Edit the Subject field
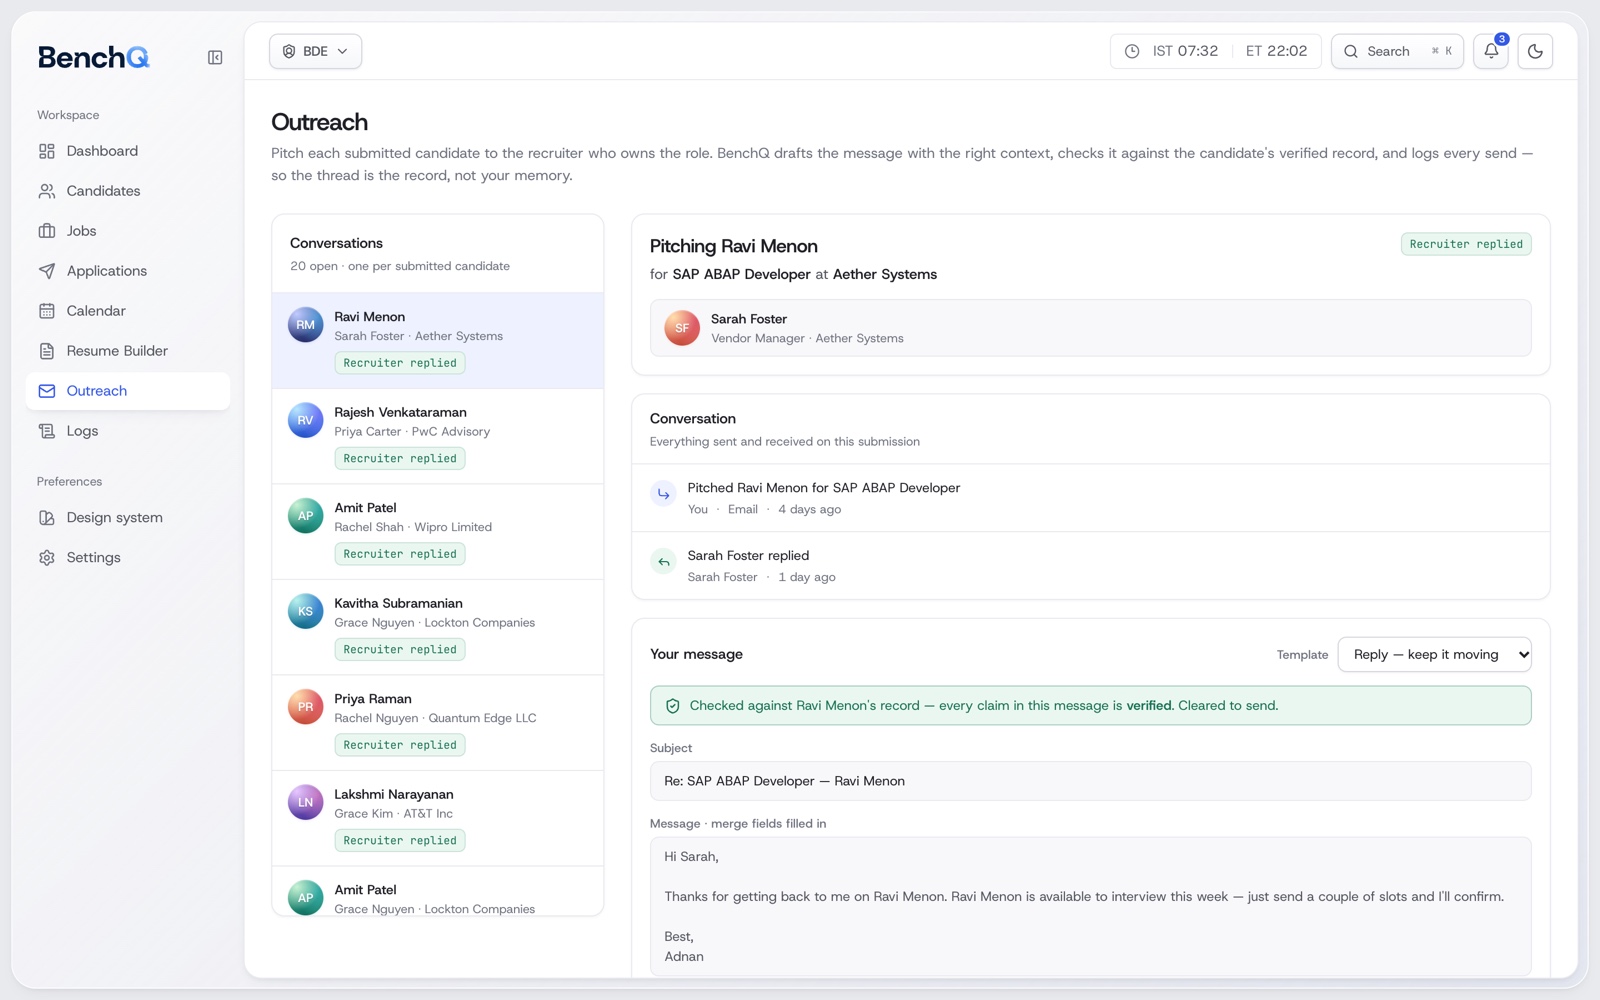Image resolution: width=1600 pixels, height=1000 pixels. (1090, 781)
